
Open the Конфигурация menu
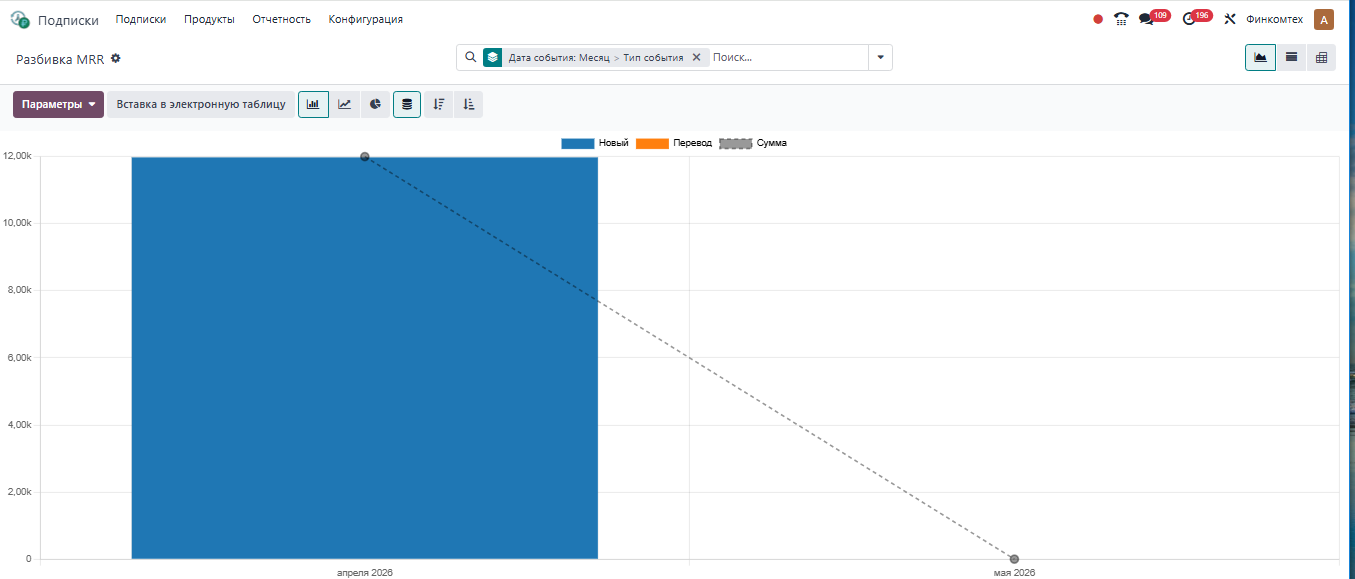366,19
